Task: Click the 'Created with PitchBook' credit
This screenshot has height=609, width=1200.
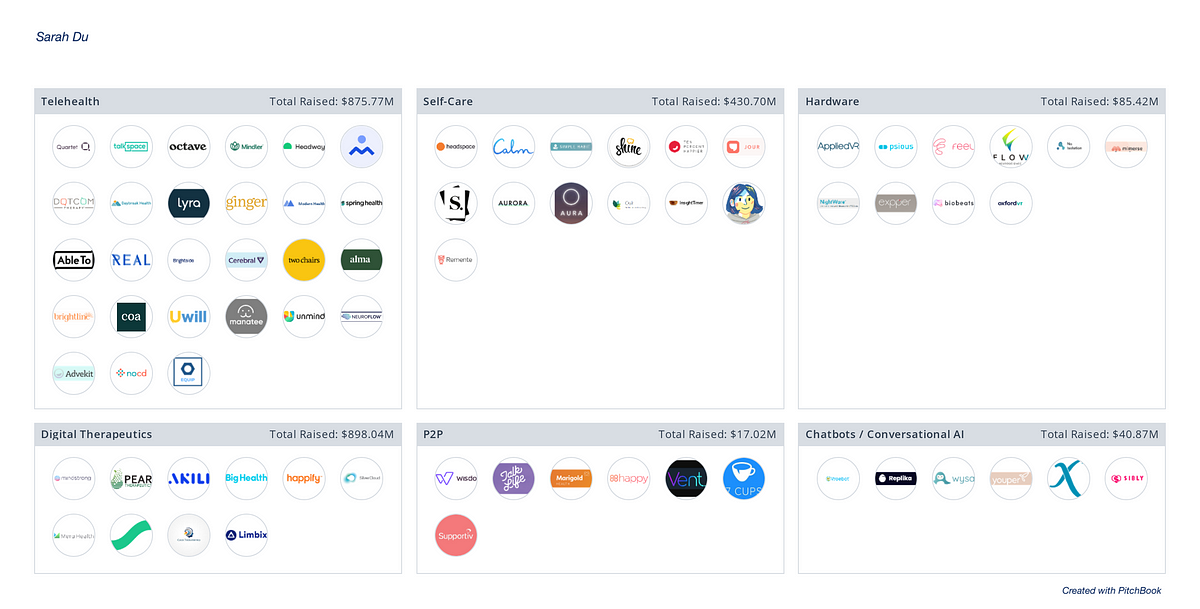Action: pyautogui.click(x=1111, y=591)
